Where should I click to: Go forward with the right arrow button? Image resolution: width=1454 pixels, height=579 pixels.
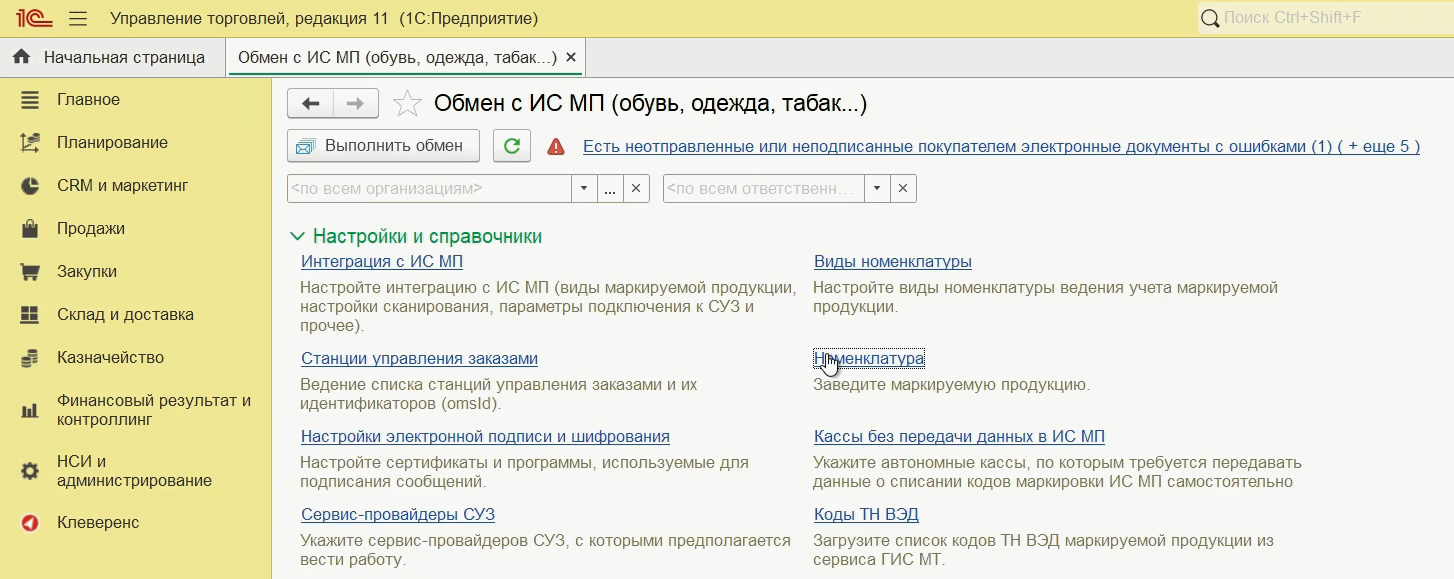click(x=356, y=103)
